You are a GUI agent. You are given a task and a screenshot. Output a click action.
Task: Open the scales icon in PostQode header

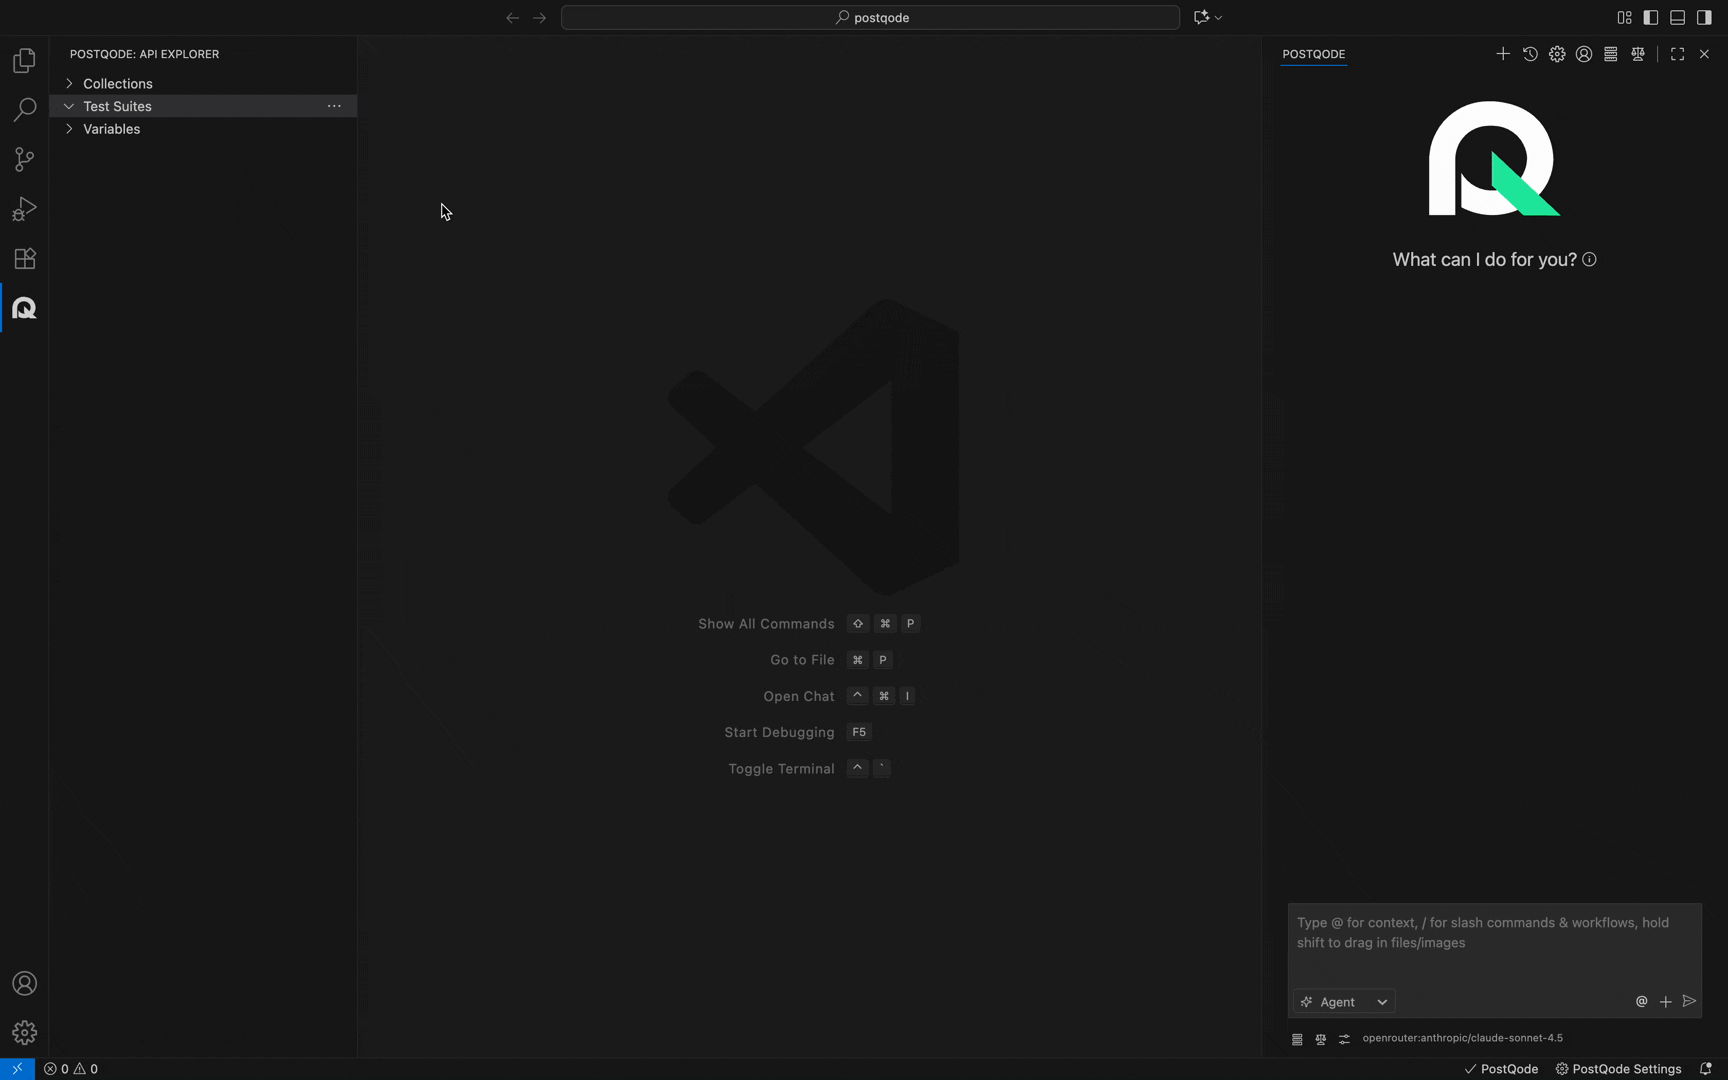pos(1638,54)
